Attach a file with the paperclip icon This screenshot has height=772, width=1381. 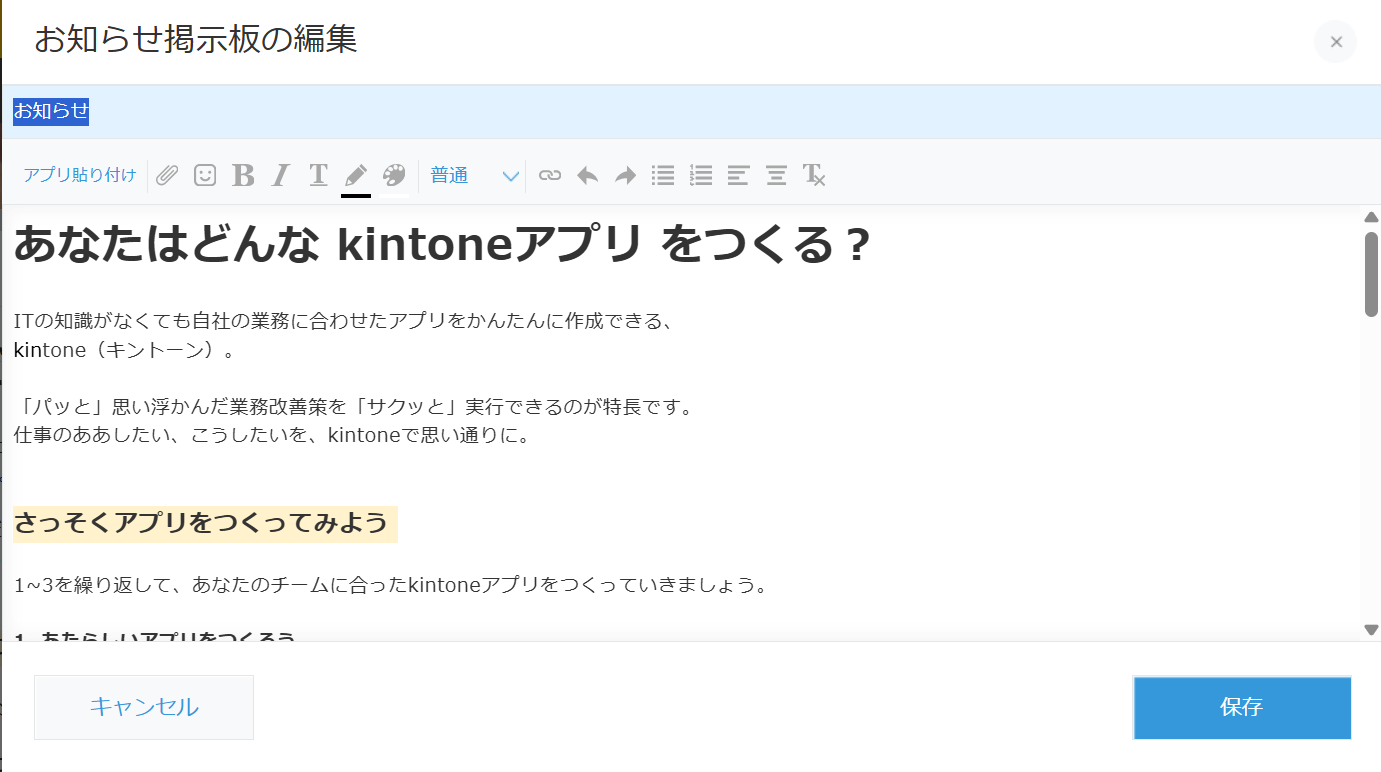click(x=167, y=175)
